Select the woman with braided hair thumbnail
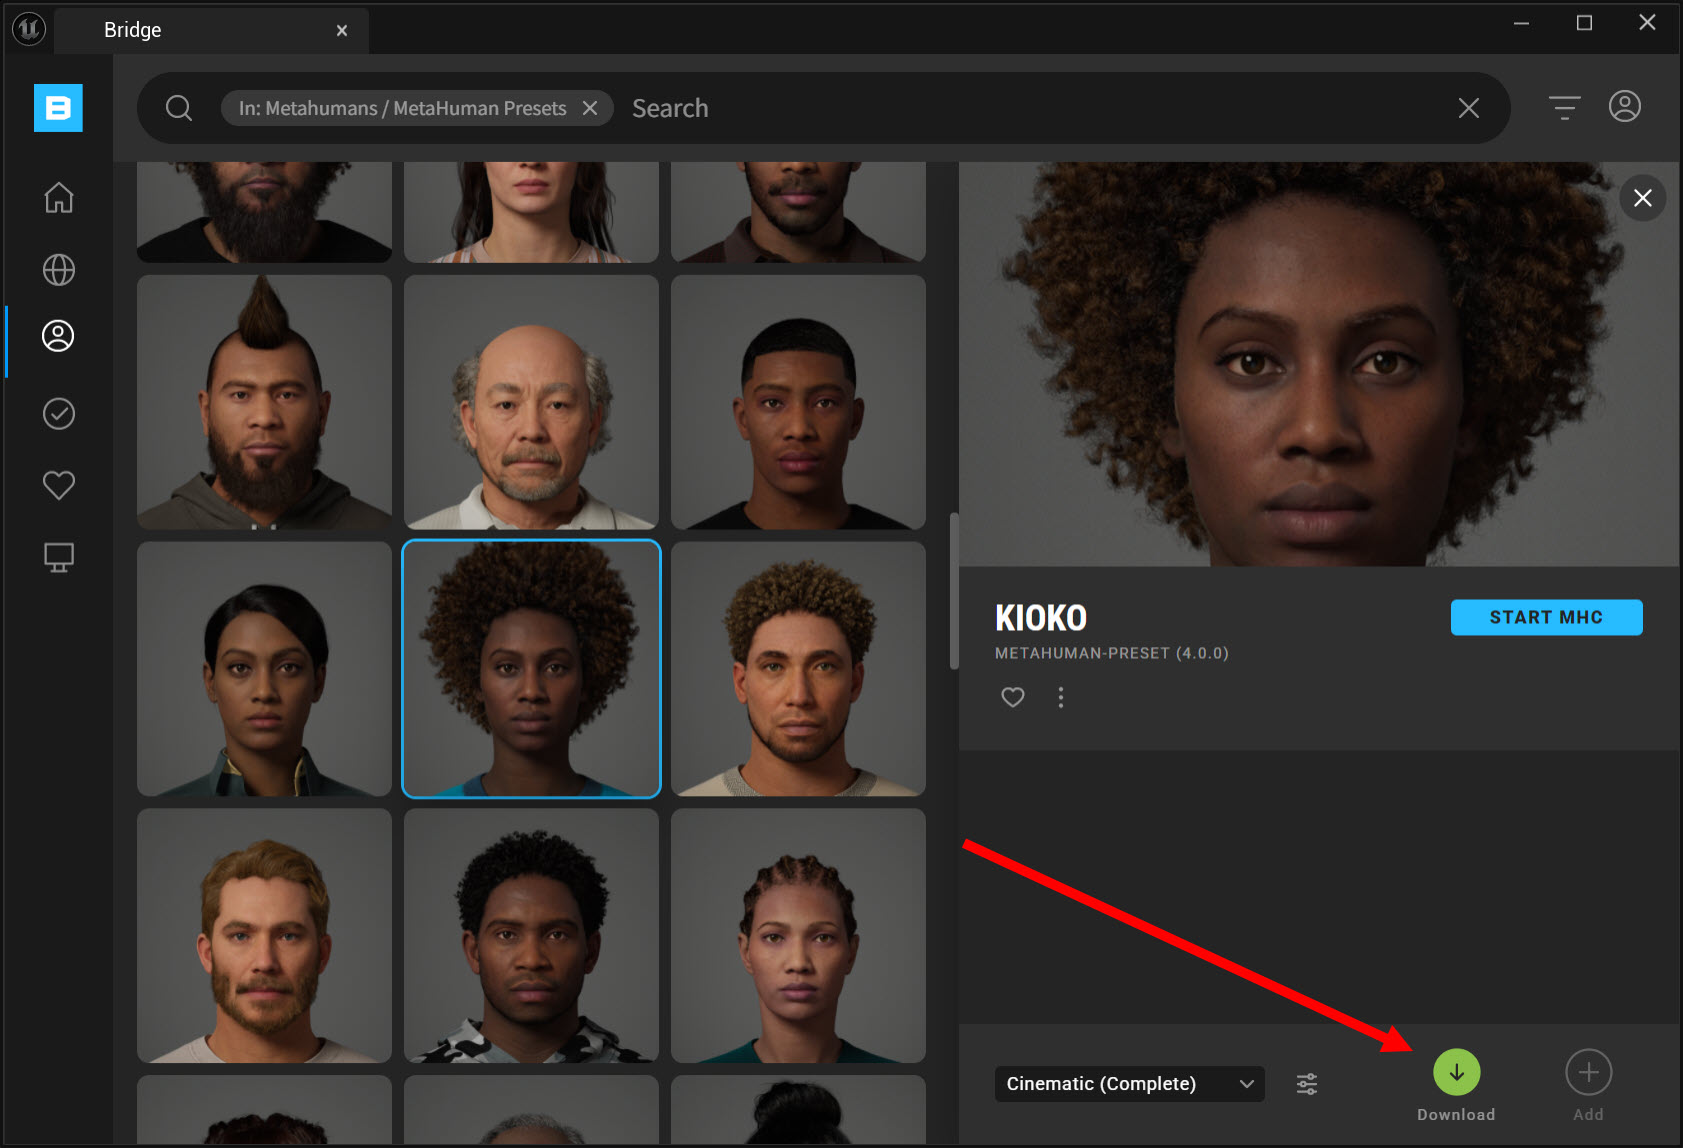Image resolution: width=1683 pixels, height=1148 pixels. tap(798, 936)
